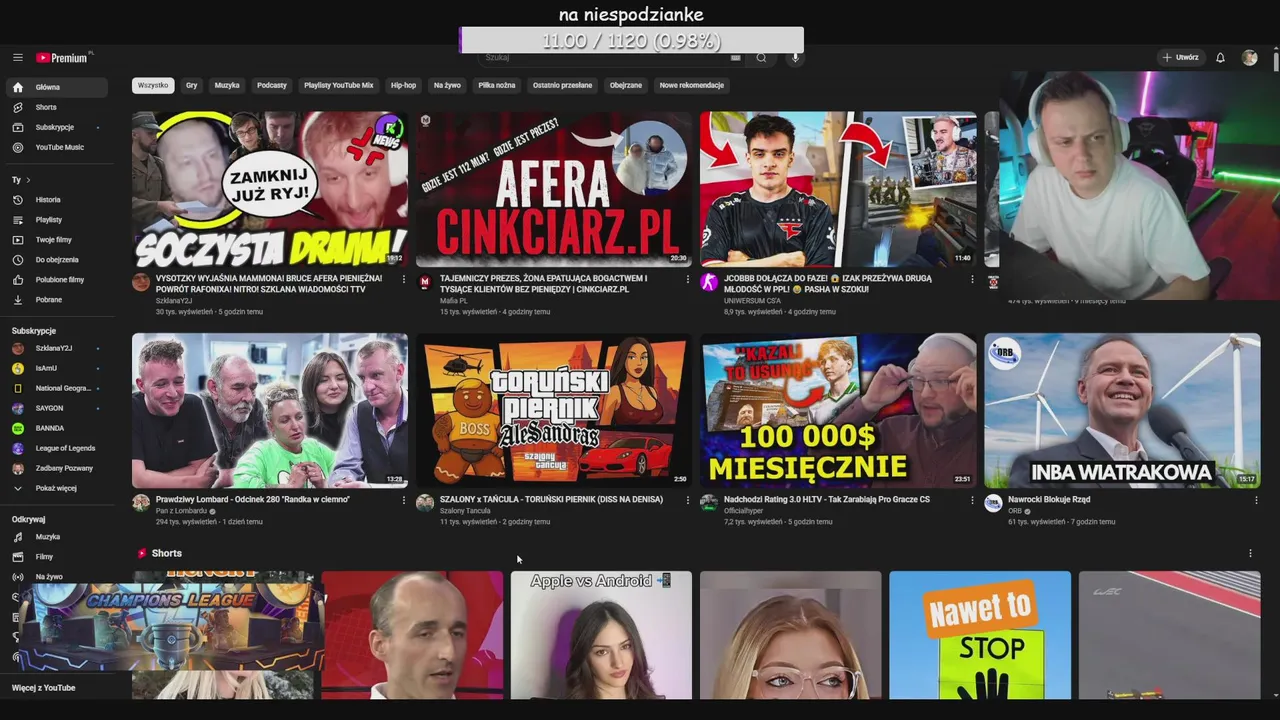Select the Obejrzane filter chip
Viewport: 1280px width, 720px height.
tap(626, 85)
